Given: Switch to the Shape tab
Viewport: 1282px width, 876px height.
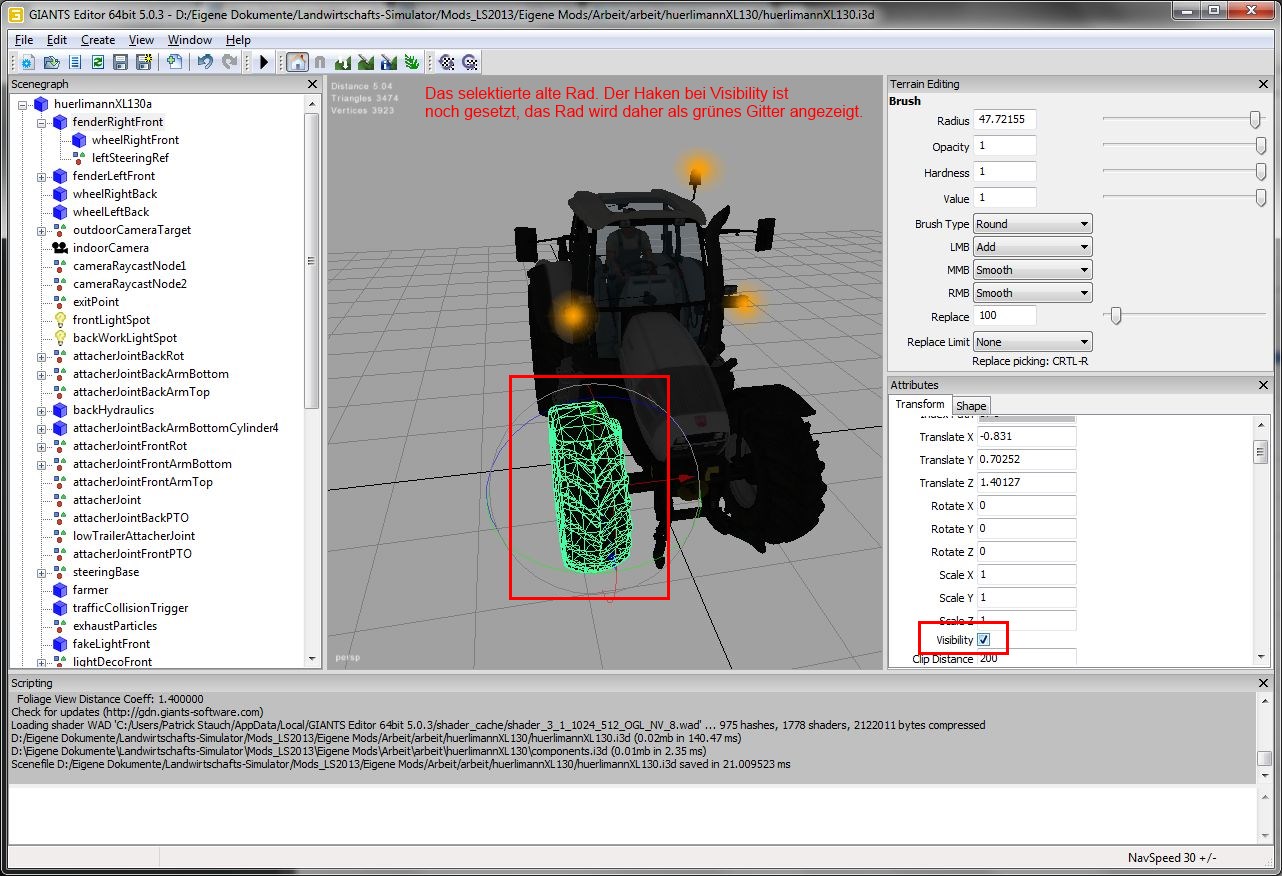Looking at the screenshot, I should 971,406.
